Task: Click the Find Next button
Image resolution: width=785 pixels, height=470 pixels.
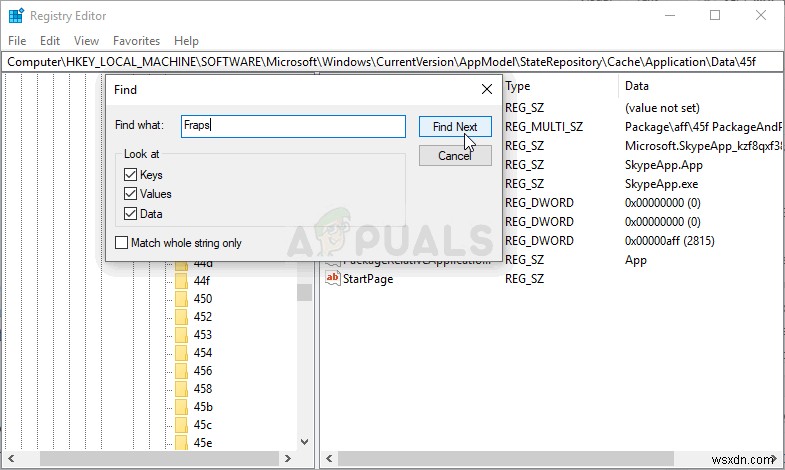Action: tap(455, 127)
